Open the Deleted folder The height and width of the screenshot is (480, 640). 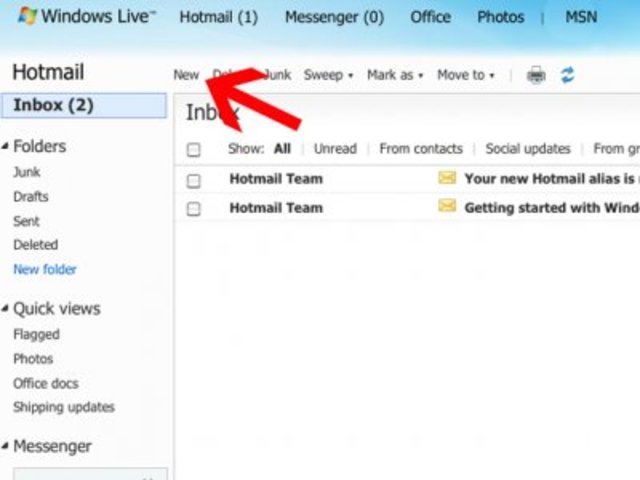pos(36,245)
